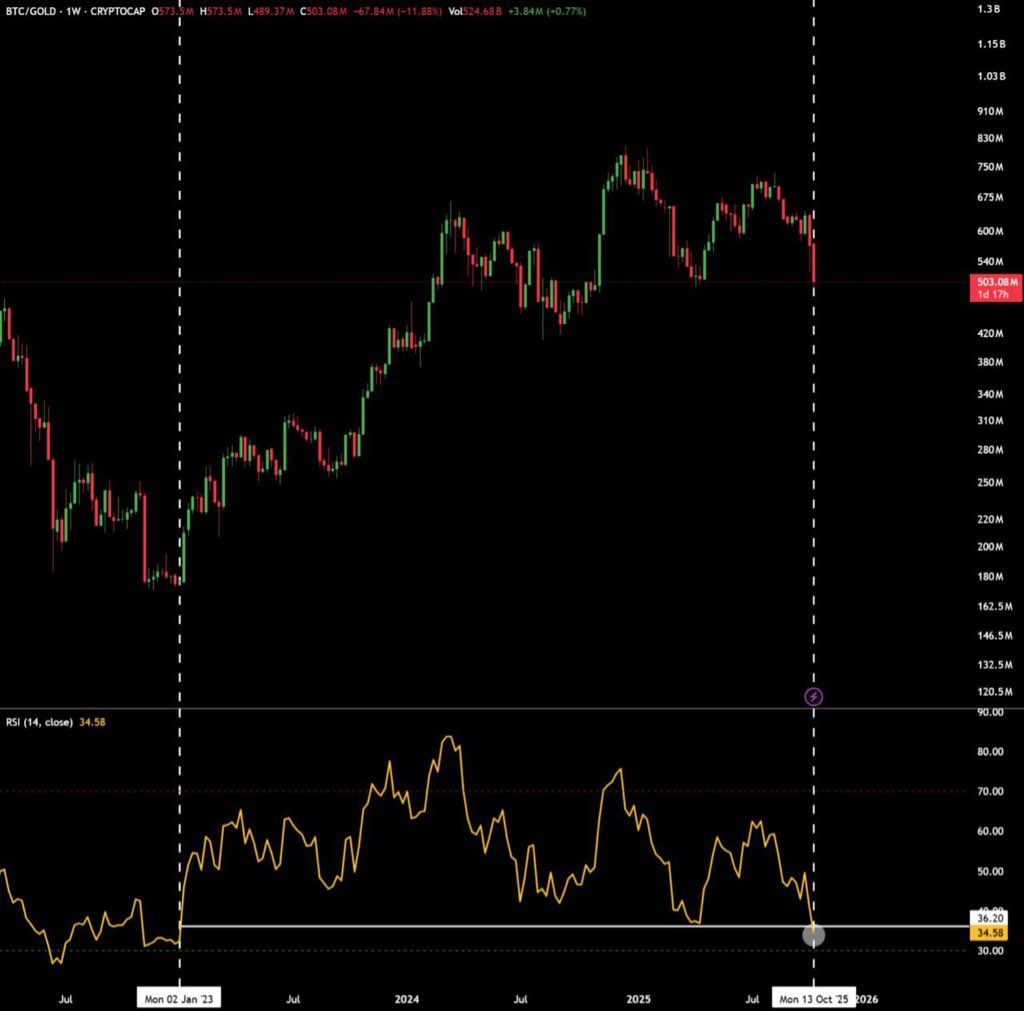
Task: Click the right dashed vertical line on chart
Action: [813, 400]
